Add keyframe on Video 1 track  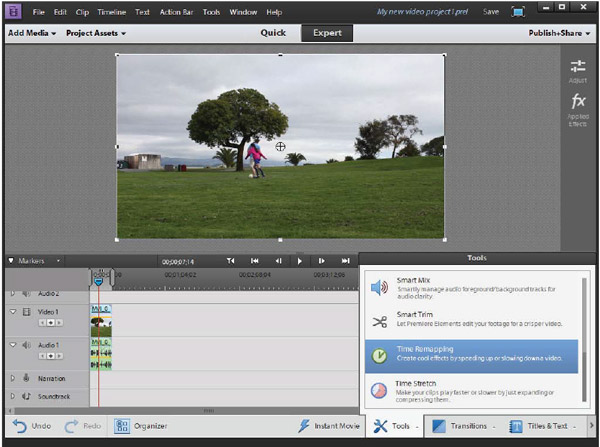[x=51, y=323]
